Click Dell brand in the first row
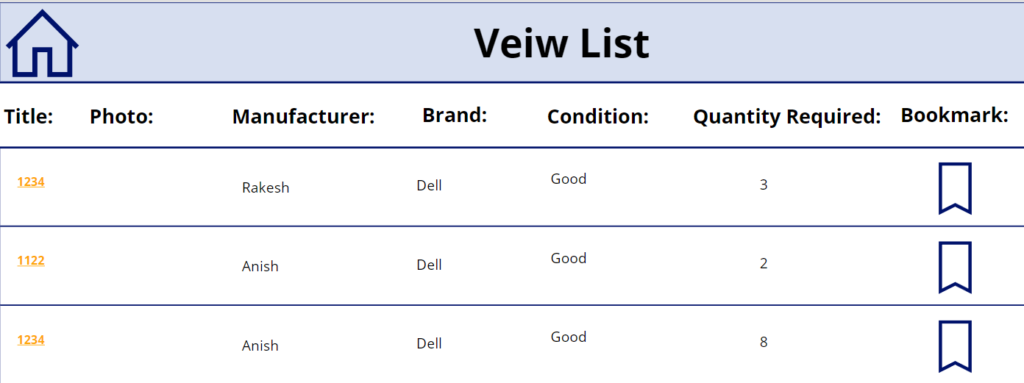The width and height of the screenshot is (1024, 383). 429,186
